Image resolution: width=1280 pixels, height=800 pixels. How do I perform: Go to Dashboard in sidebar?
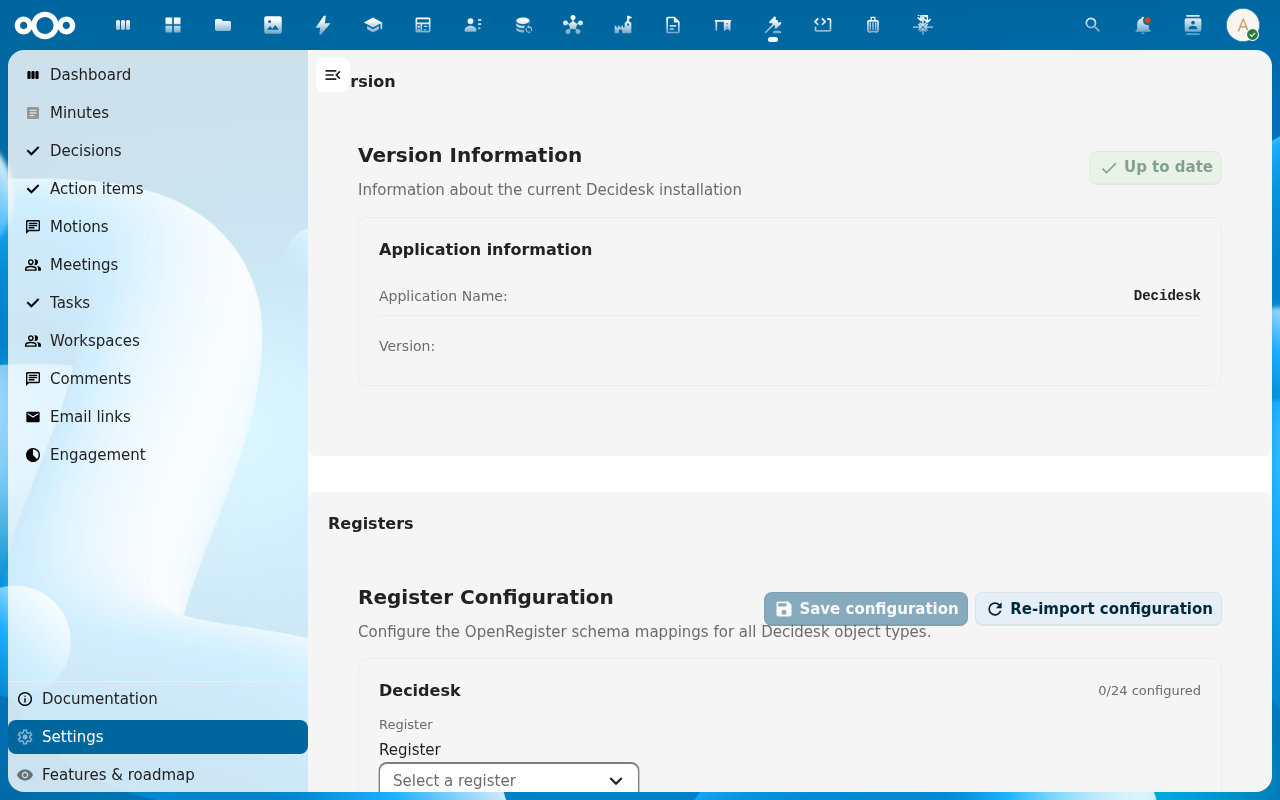[x=158, y=75]
